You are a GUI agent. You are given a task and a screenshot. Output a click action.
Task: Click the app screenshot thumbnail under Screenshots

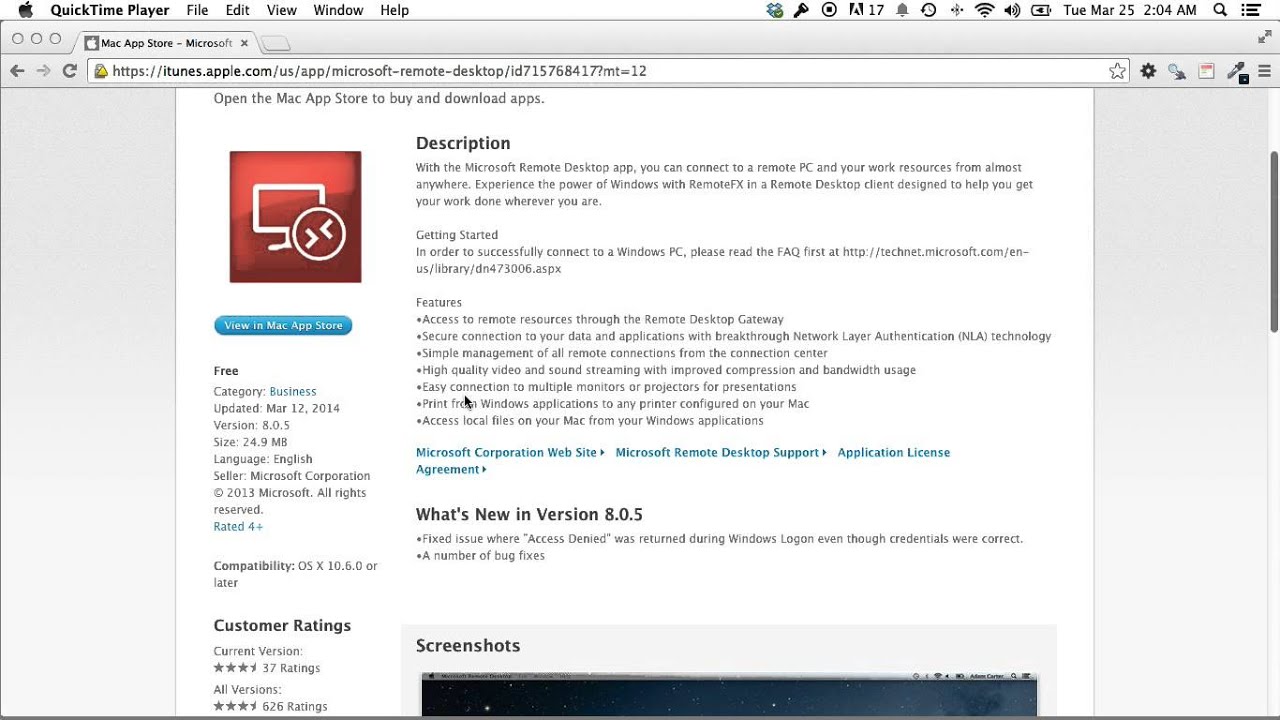coord(729,694)
